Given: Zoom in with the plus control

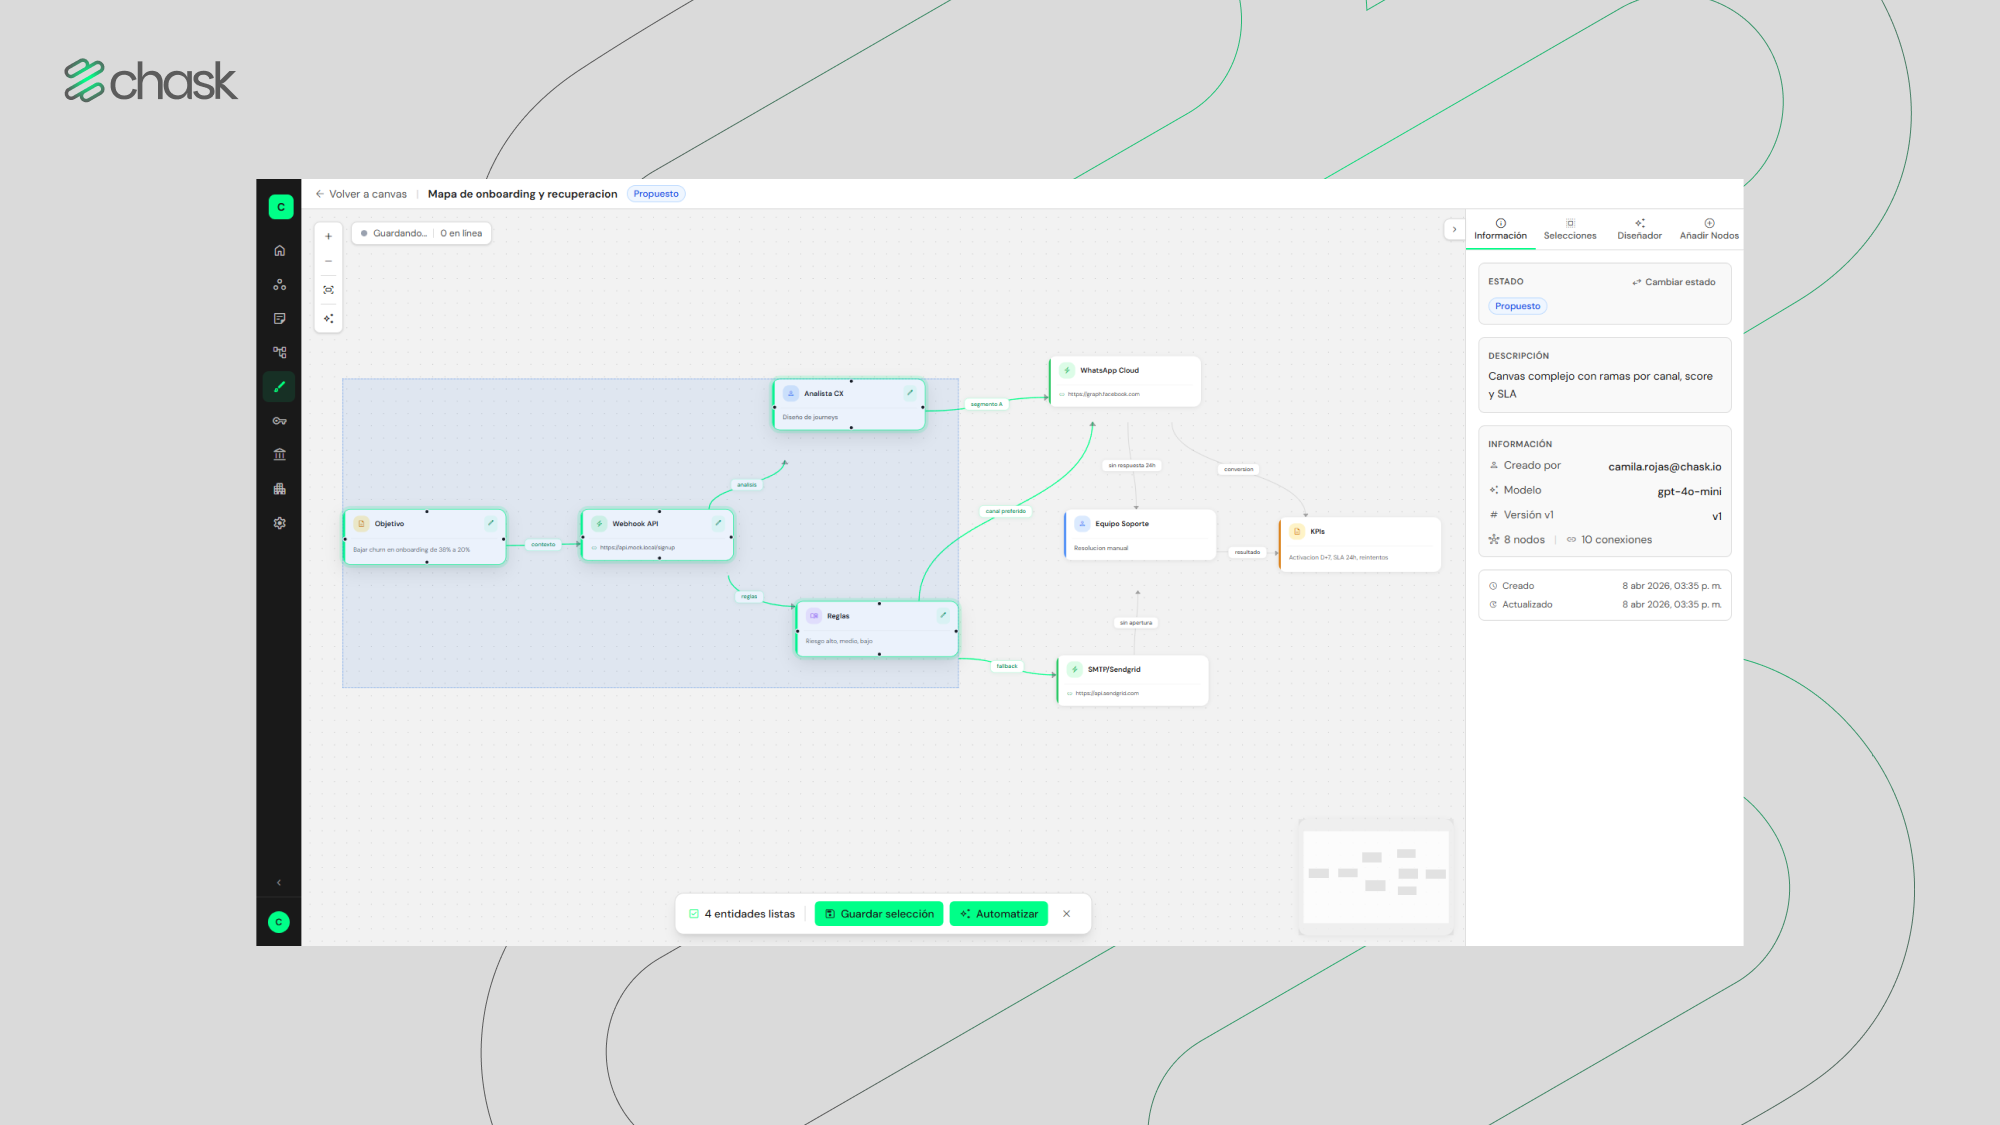Looking at the screenshot, I should 328,237.
